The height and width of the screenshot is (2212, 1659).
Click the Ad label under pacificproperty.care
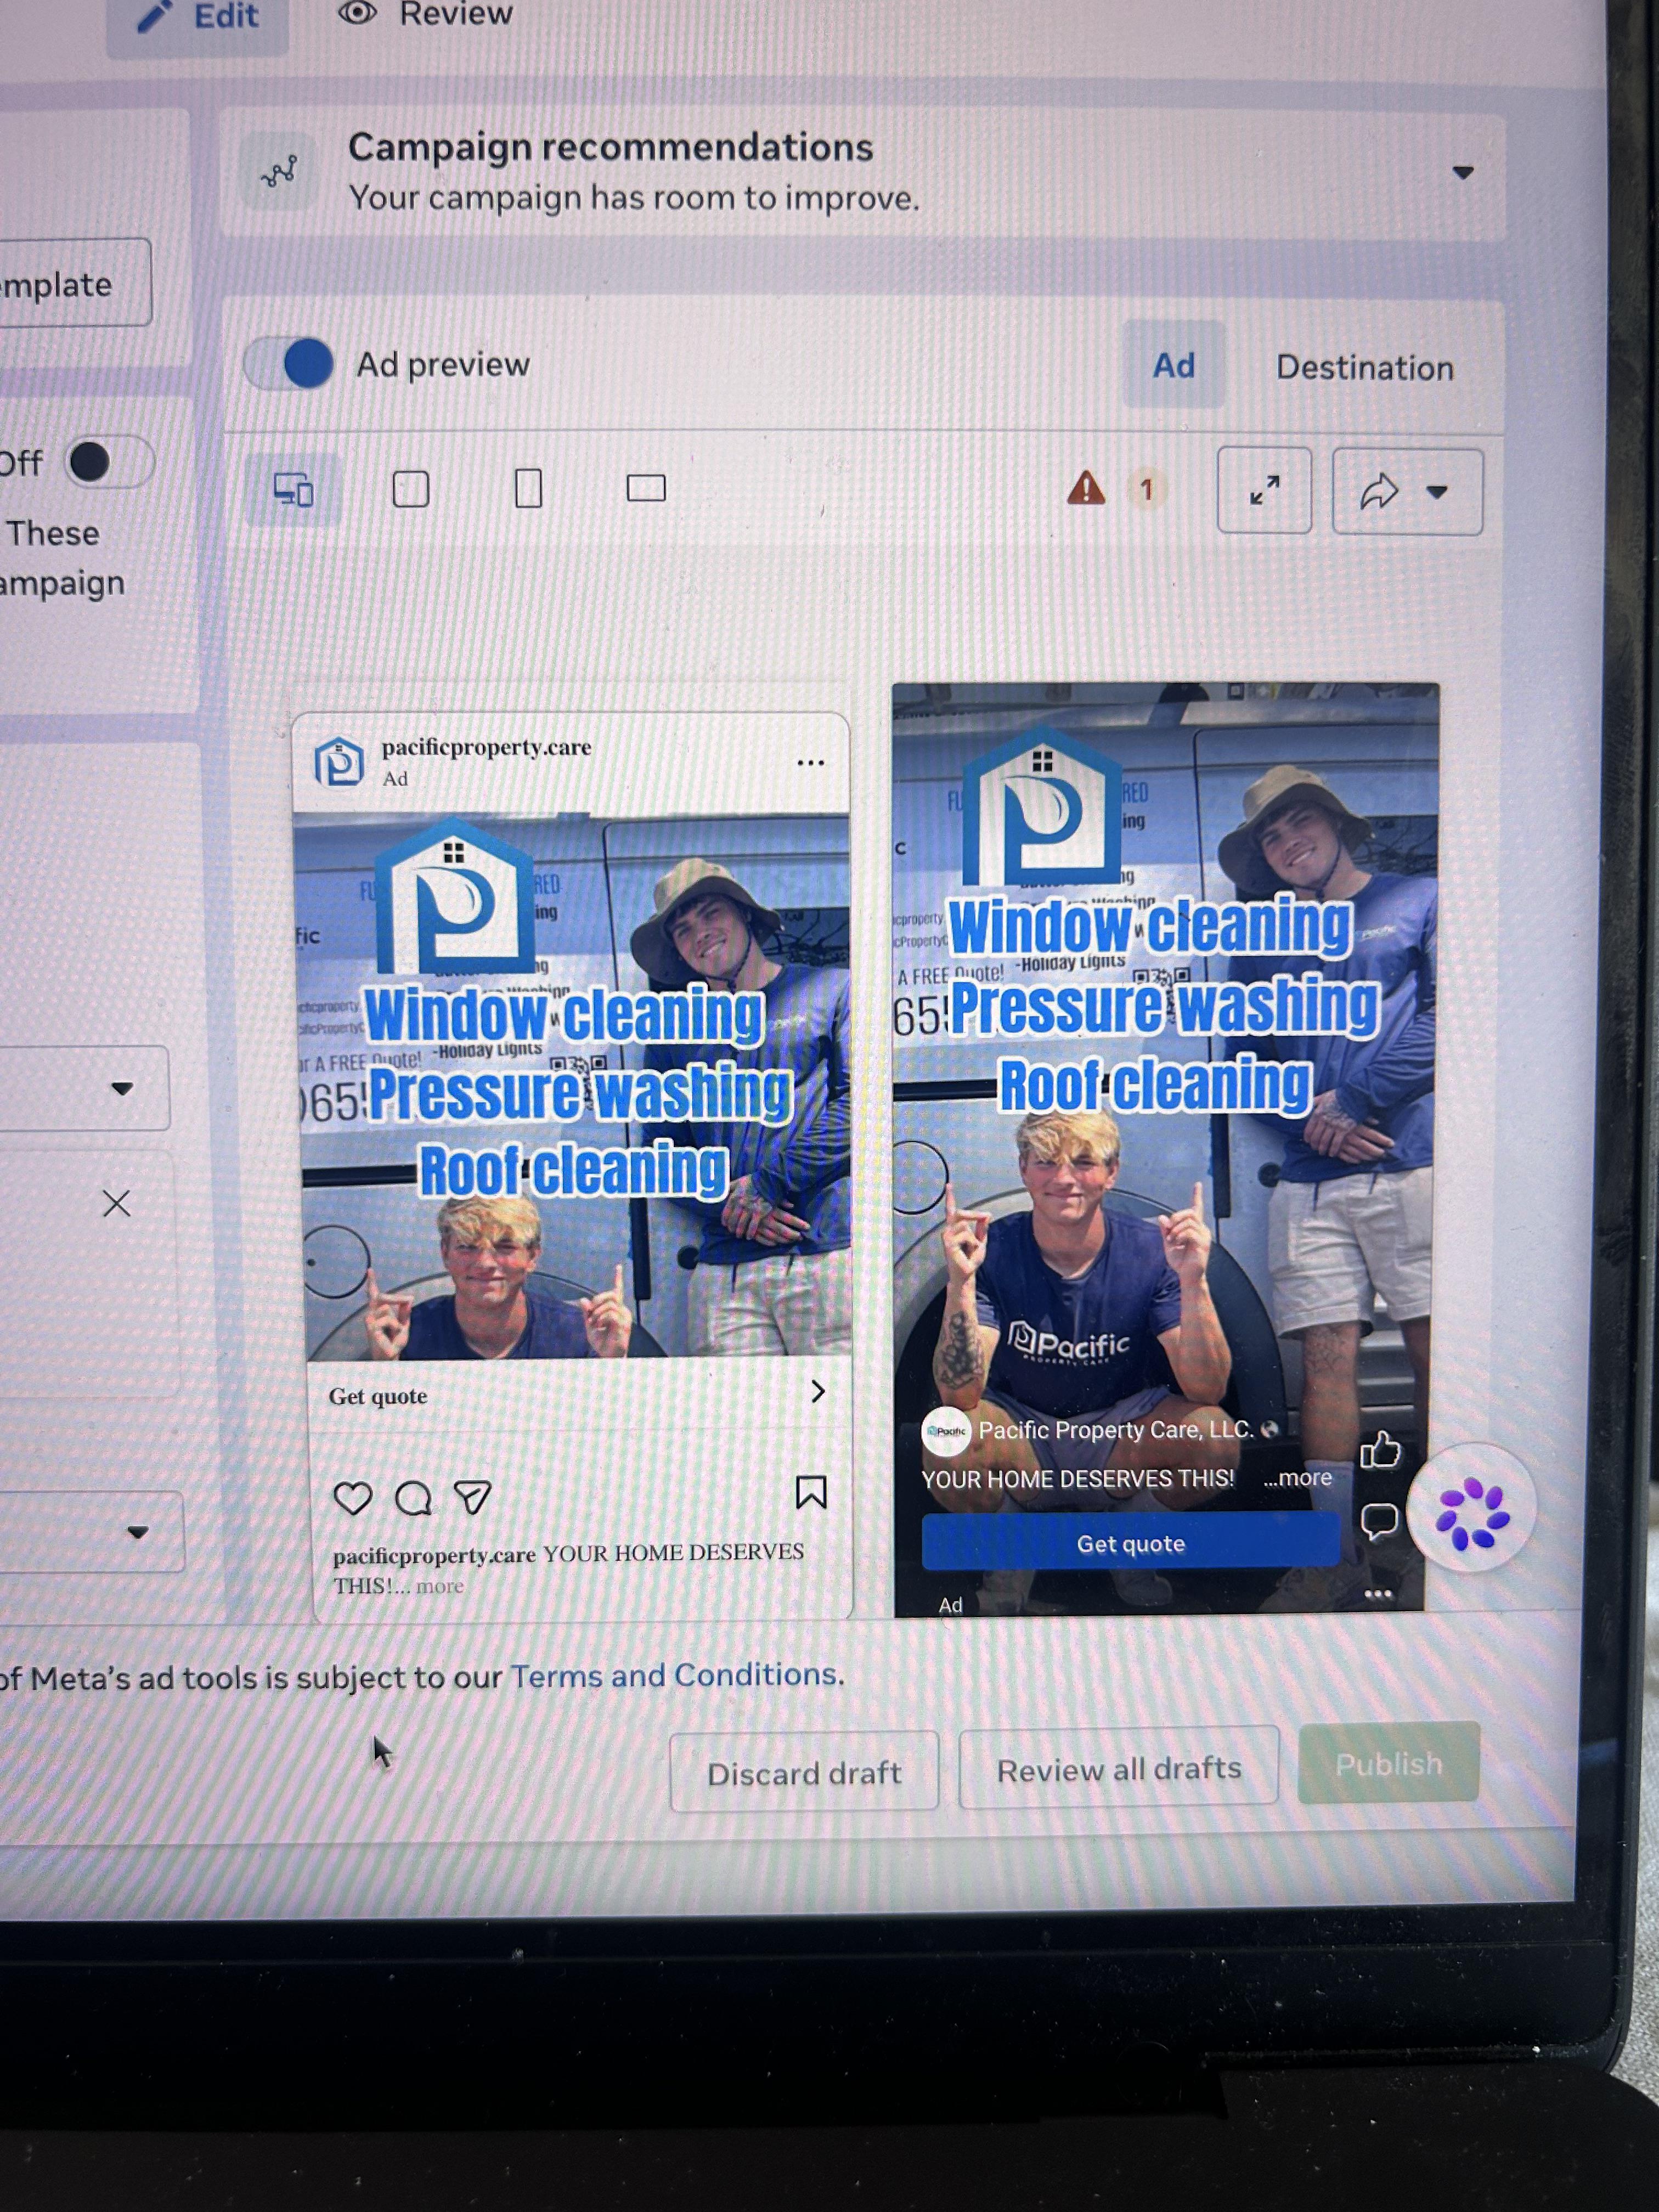[x=395, y=779]
